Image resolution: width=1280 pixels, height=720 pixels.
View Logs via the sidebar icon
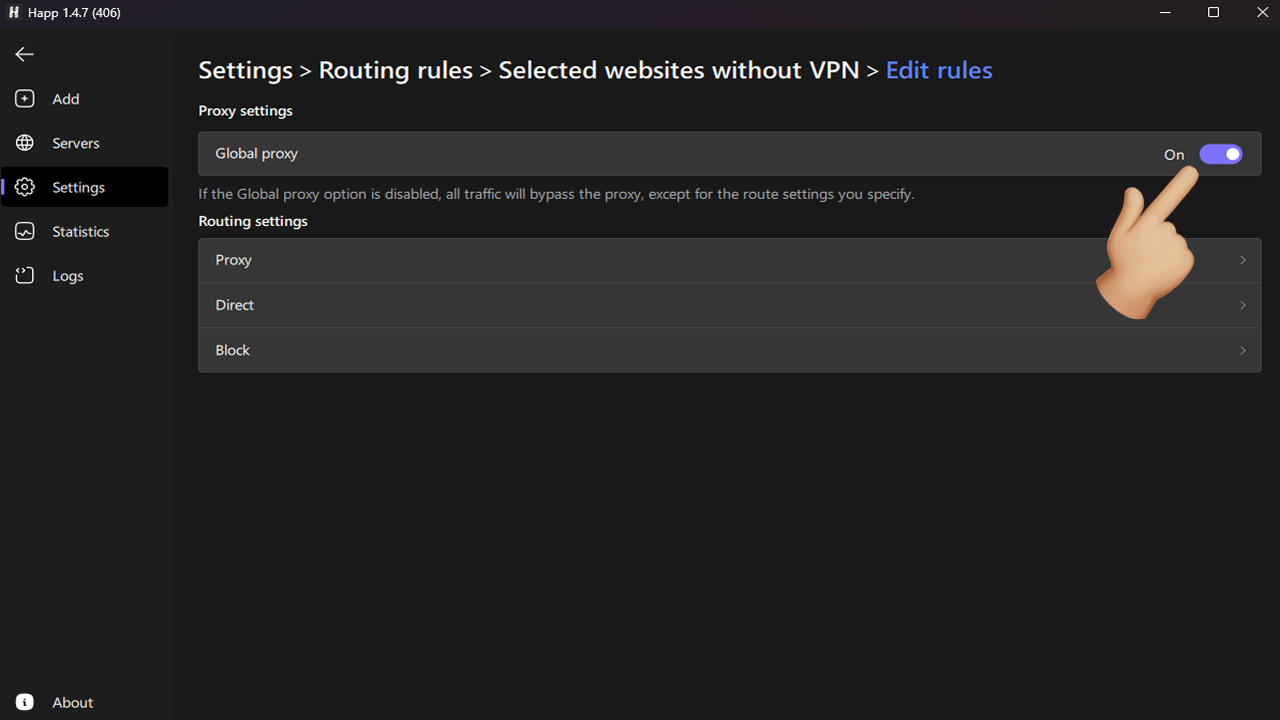click(24, 275)
